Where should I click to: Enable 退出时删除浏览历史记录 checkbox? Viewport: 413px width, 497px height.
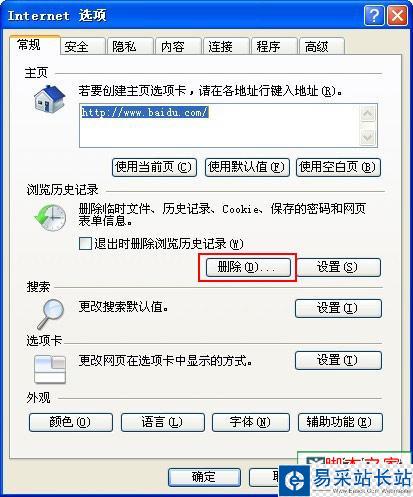[85, 243]
